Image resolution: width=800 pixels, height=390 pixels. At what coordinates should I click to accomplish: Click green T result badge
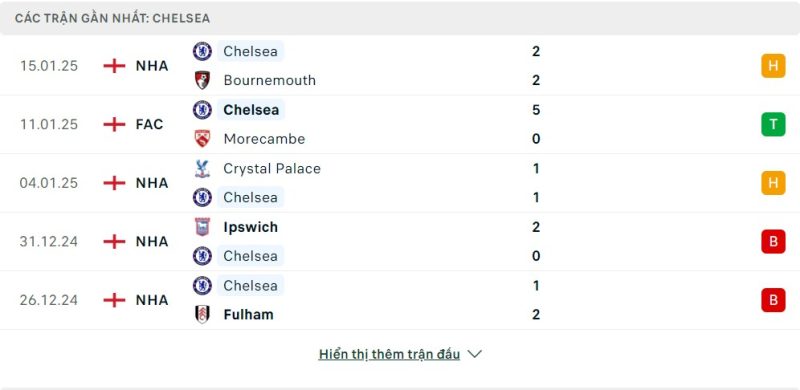click(773, 124)
